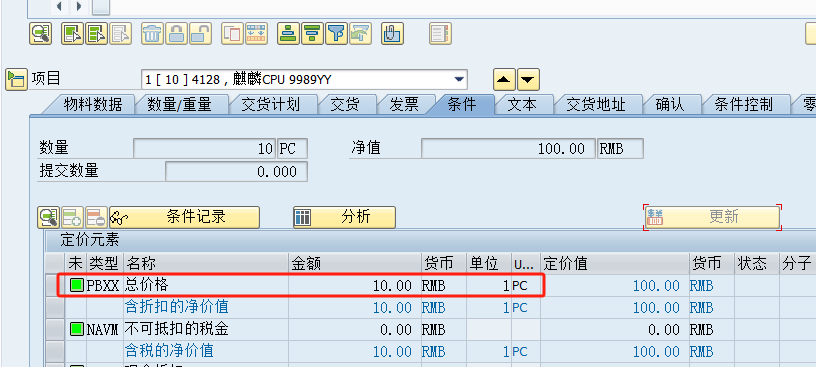
Task: Open item detail view icon in top toolbar
Action: [40, 34]
